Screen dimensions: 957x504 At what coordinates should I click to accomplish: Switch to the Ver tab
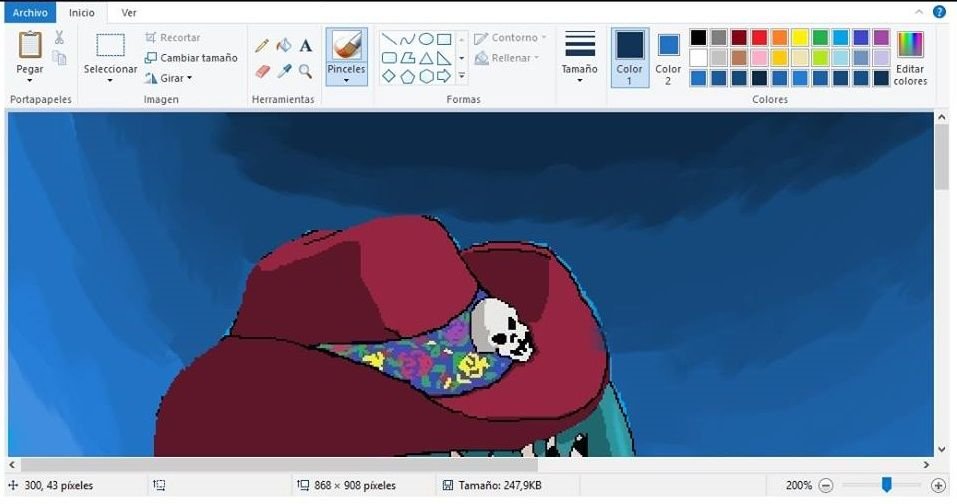(x=129, y=13)
